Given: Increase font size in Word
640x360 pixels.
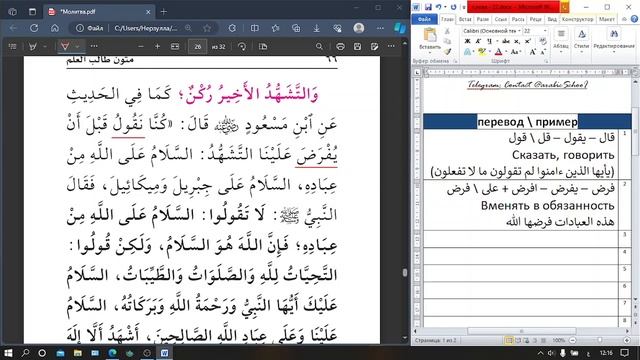Looking at the screenshot, I should click(x=533, y=52).
